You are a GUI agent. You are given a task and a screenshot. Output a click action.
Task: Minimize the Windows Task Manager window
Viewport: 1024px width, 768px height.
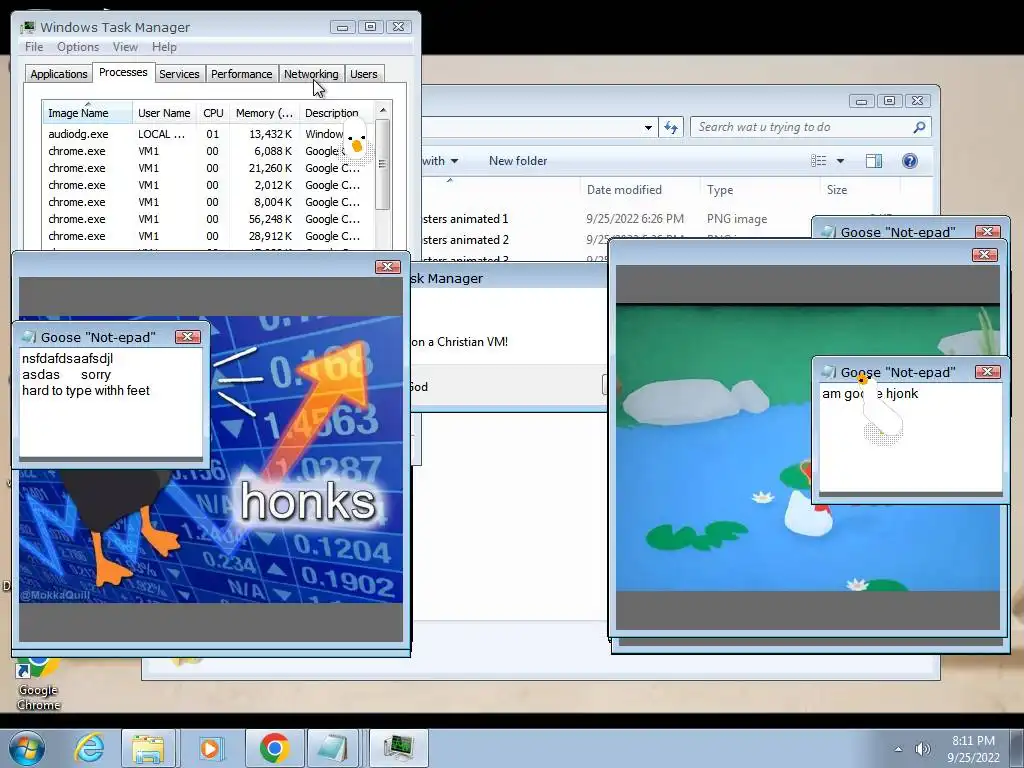pyautogui.click(x=342, y=27)
